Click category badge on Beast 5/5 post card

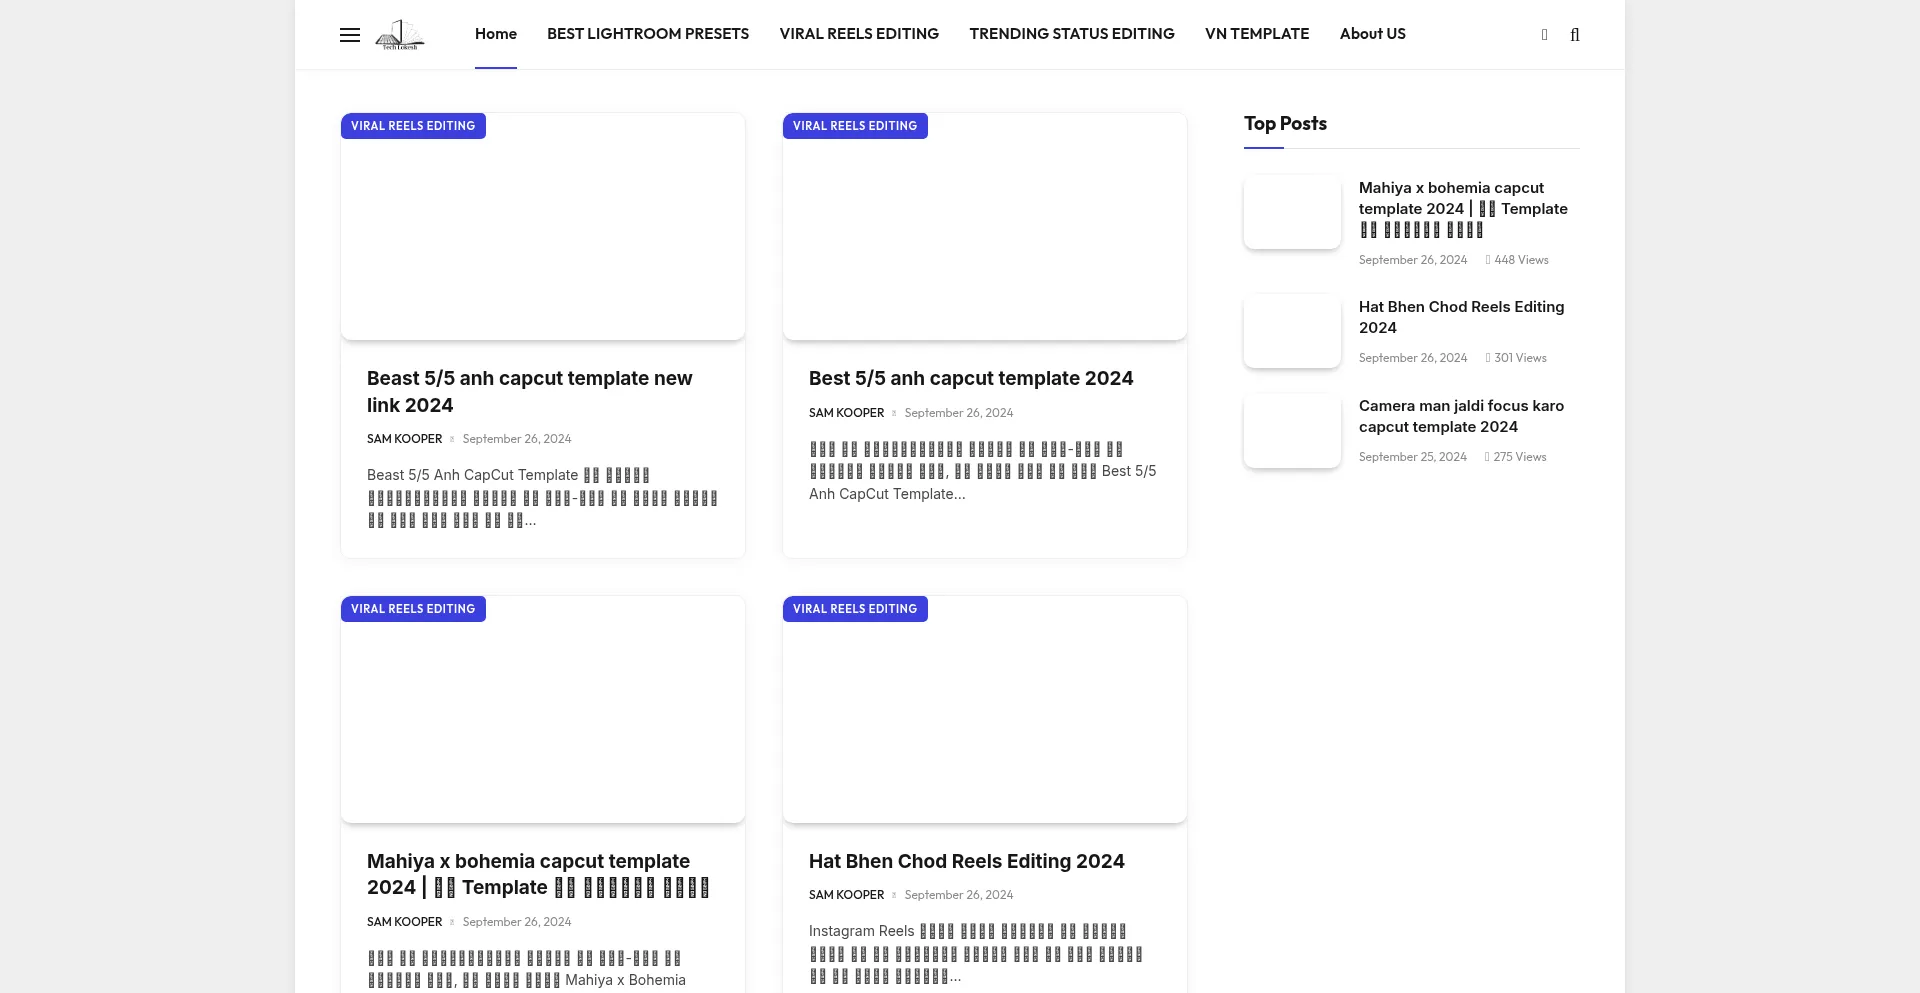[x=413, y=126]
